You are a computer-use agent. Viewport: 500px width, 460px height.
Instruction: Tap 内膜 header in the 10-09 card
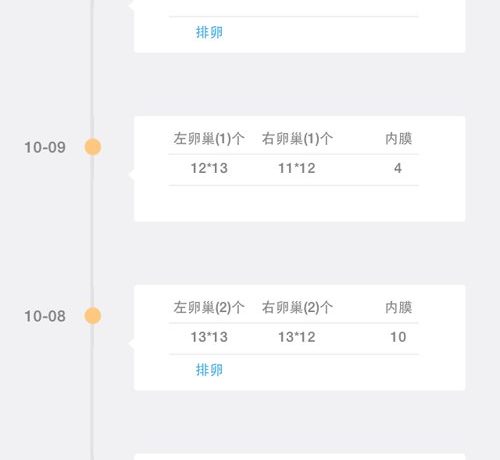[x=398, y=139]
